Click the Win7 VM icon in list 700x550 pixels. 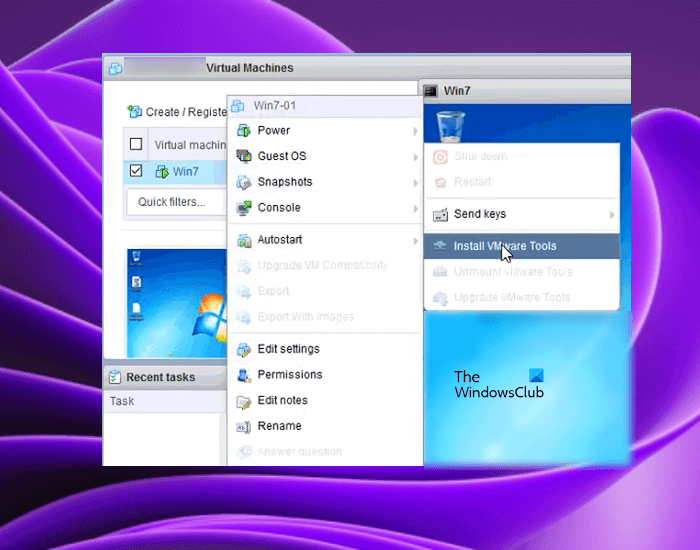pos(162,172)
